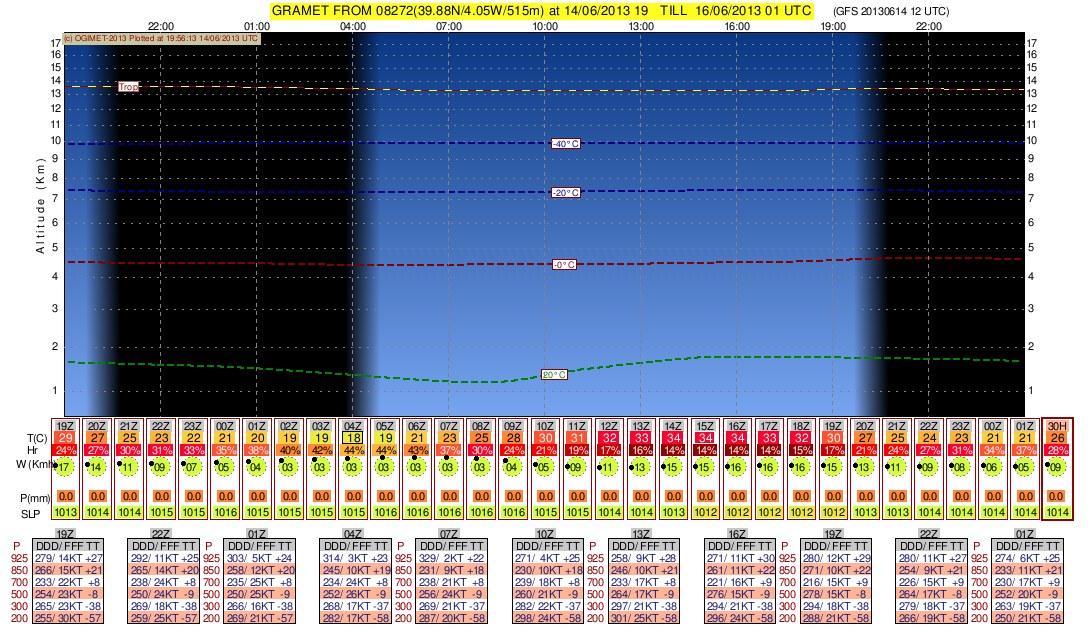Click the 40% humidity value

(x=289, y=450)
